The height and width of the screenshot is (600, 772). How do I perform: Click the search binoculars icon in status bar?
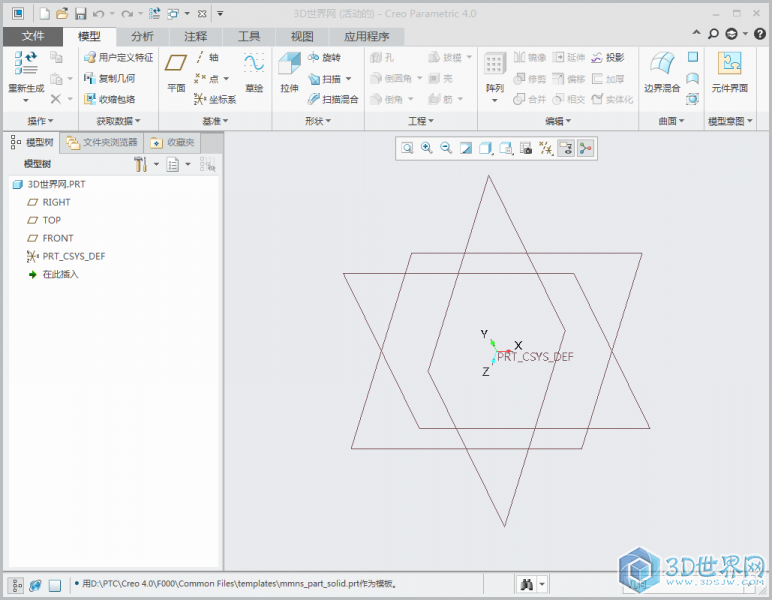click(x=527, y=585)
